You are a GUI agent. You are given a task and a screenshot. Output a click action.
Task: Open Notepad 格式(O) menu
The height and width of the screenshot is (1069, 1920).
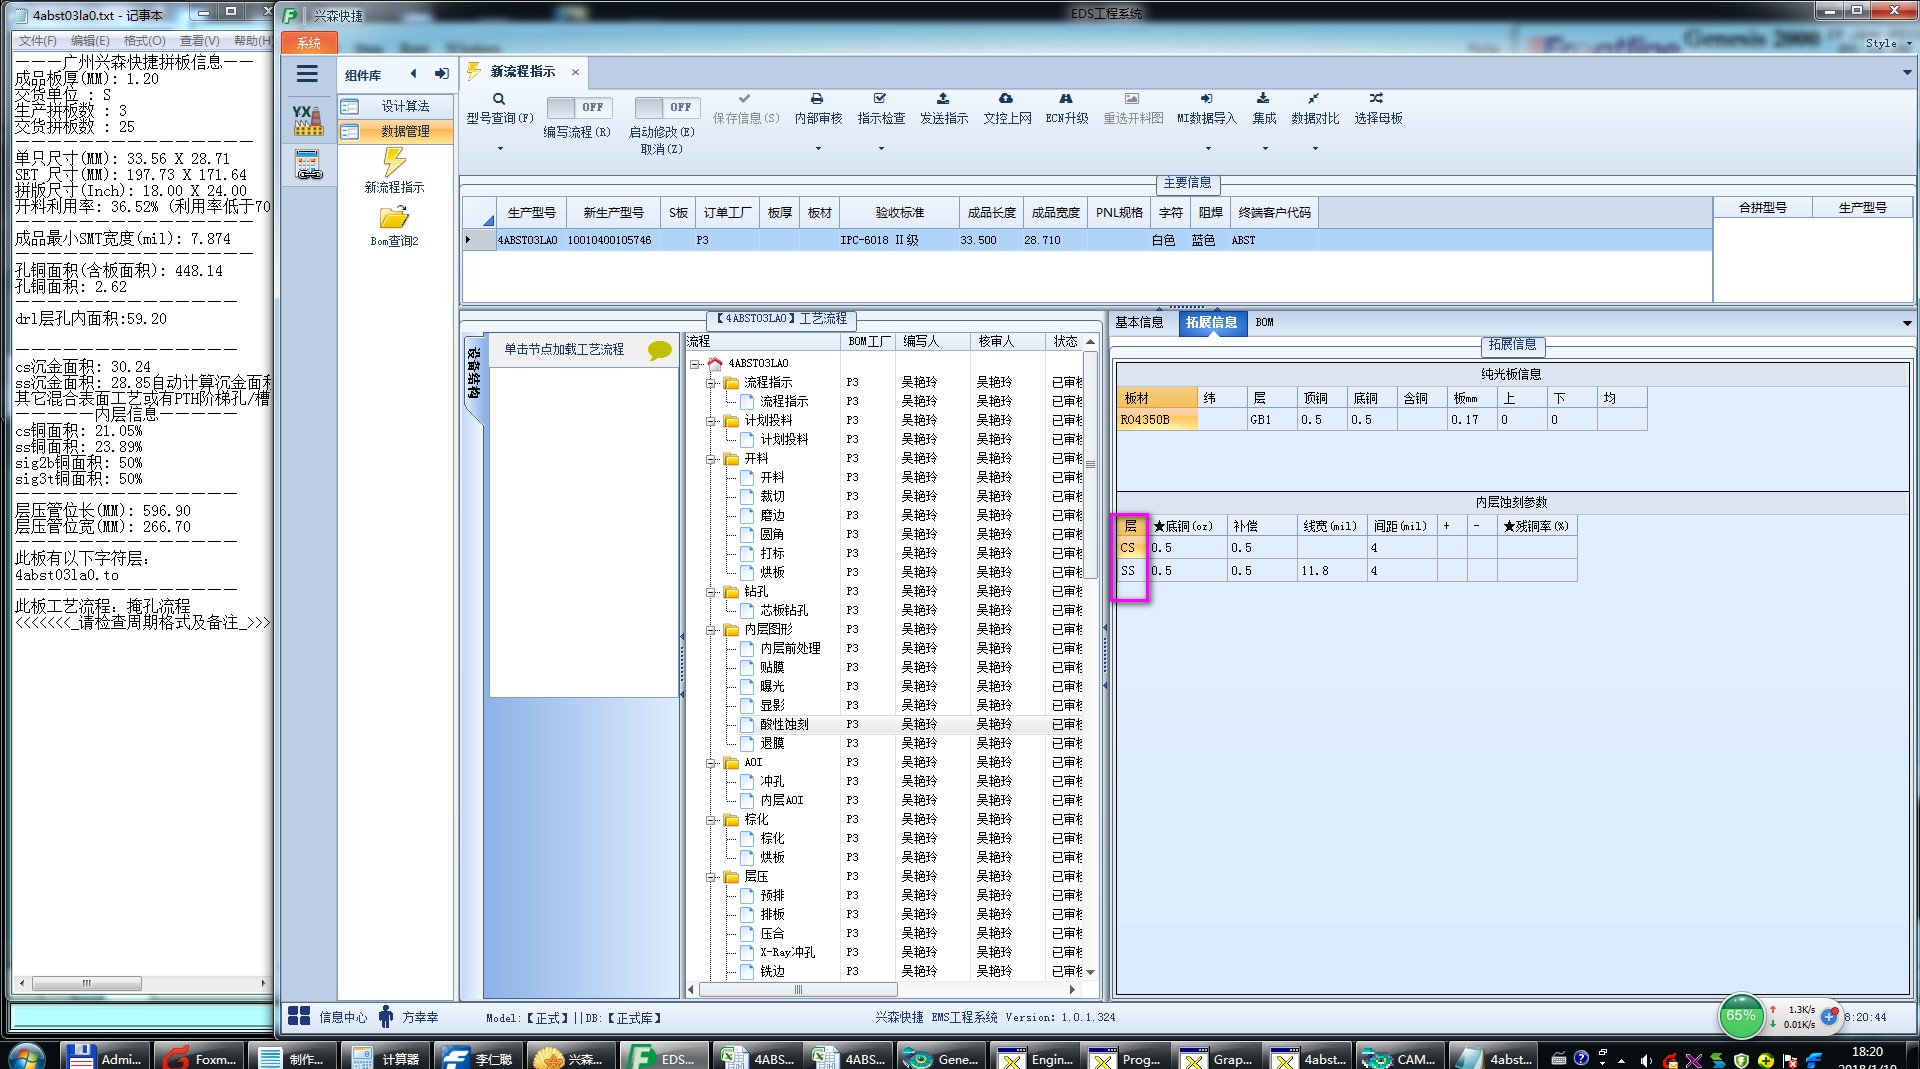click(x=144, y=41)
